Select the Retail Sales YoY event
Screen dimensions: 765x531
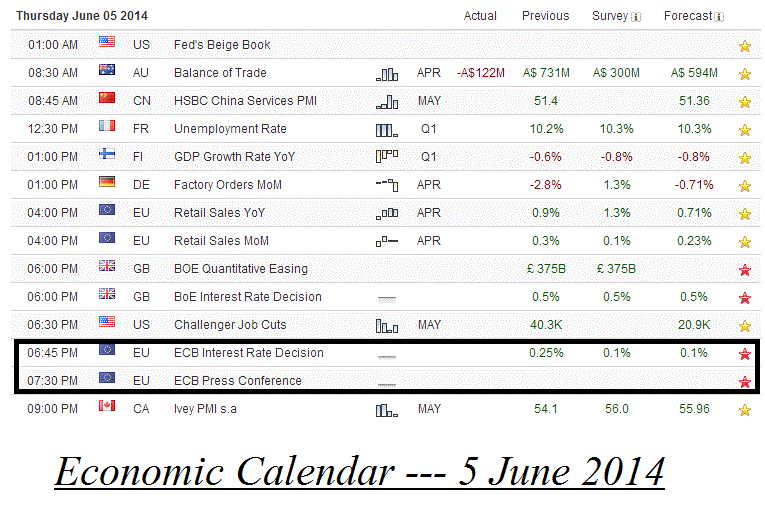[x=221, y=213]
